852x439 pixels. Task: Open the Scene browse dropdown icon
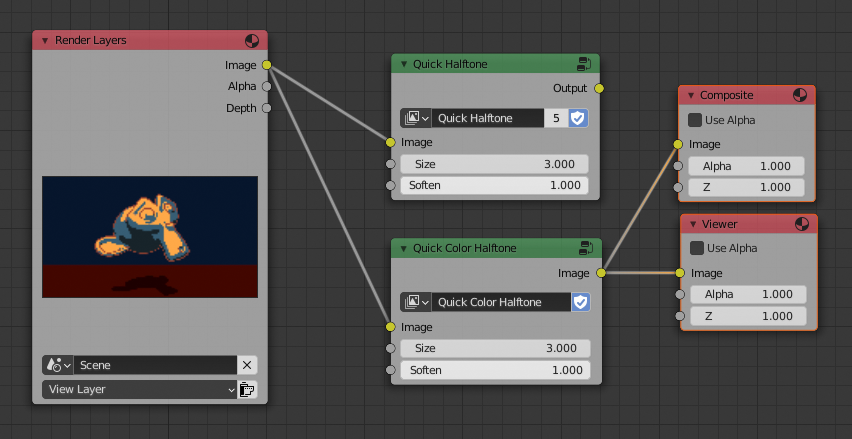pos(57,365)
